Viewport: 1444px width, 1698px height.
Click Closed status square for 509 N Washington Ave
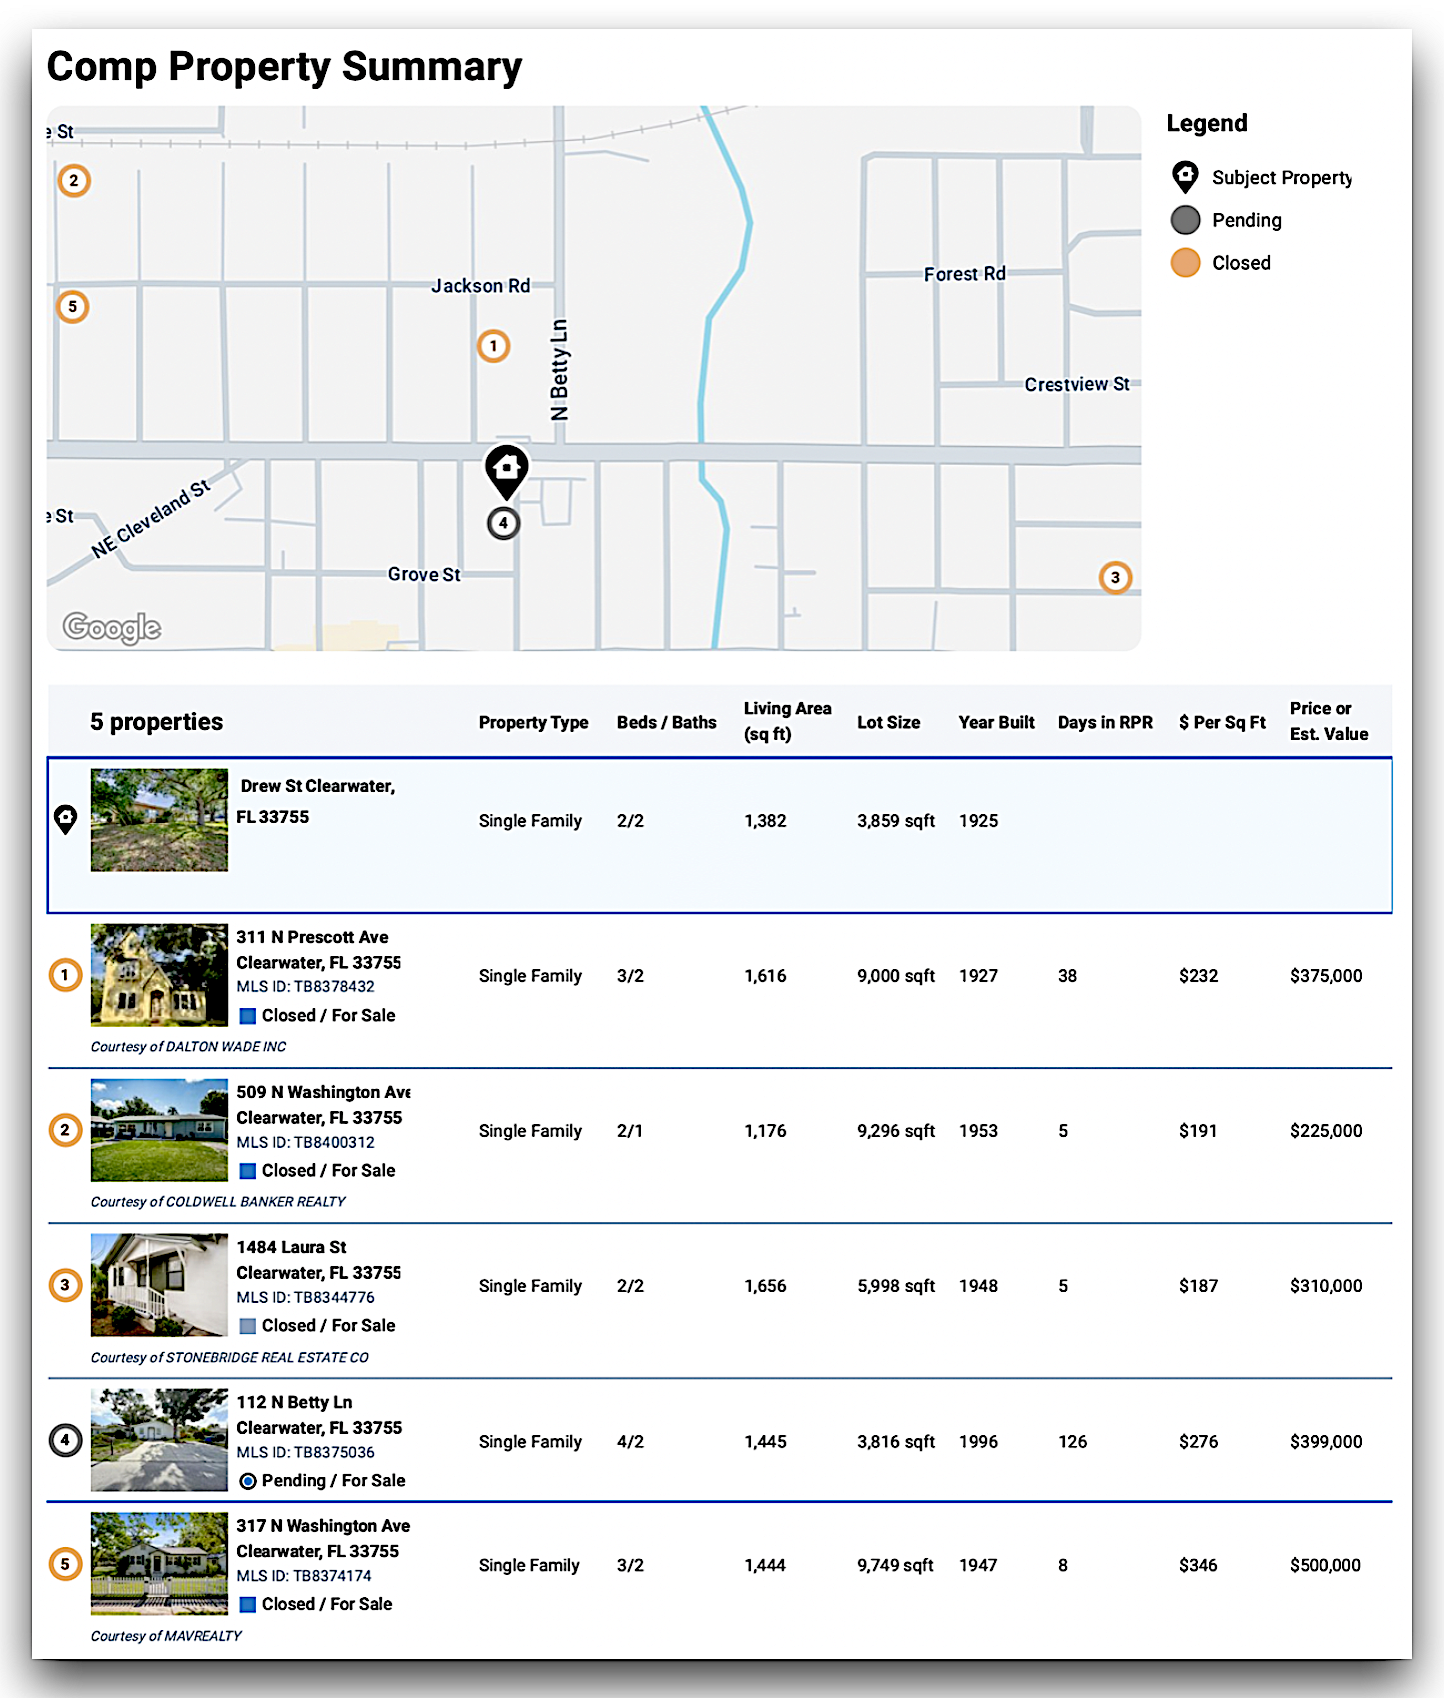pos(248,1171)
